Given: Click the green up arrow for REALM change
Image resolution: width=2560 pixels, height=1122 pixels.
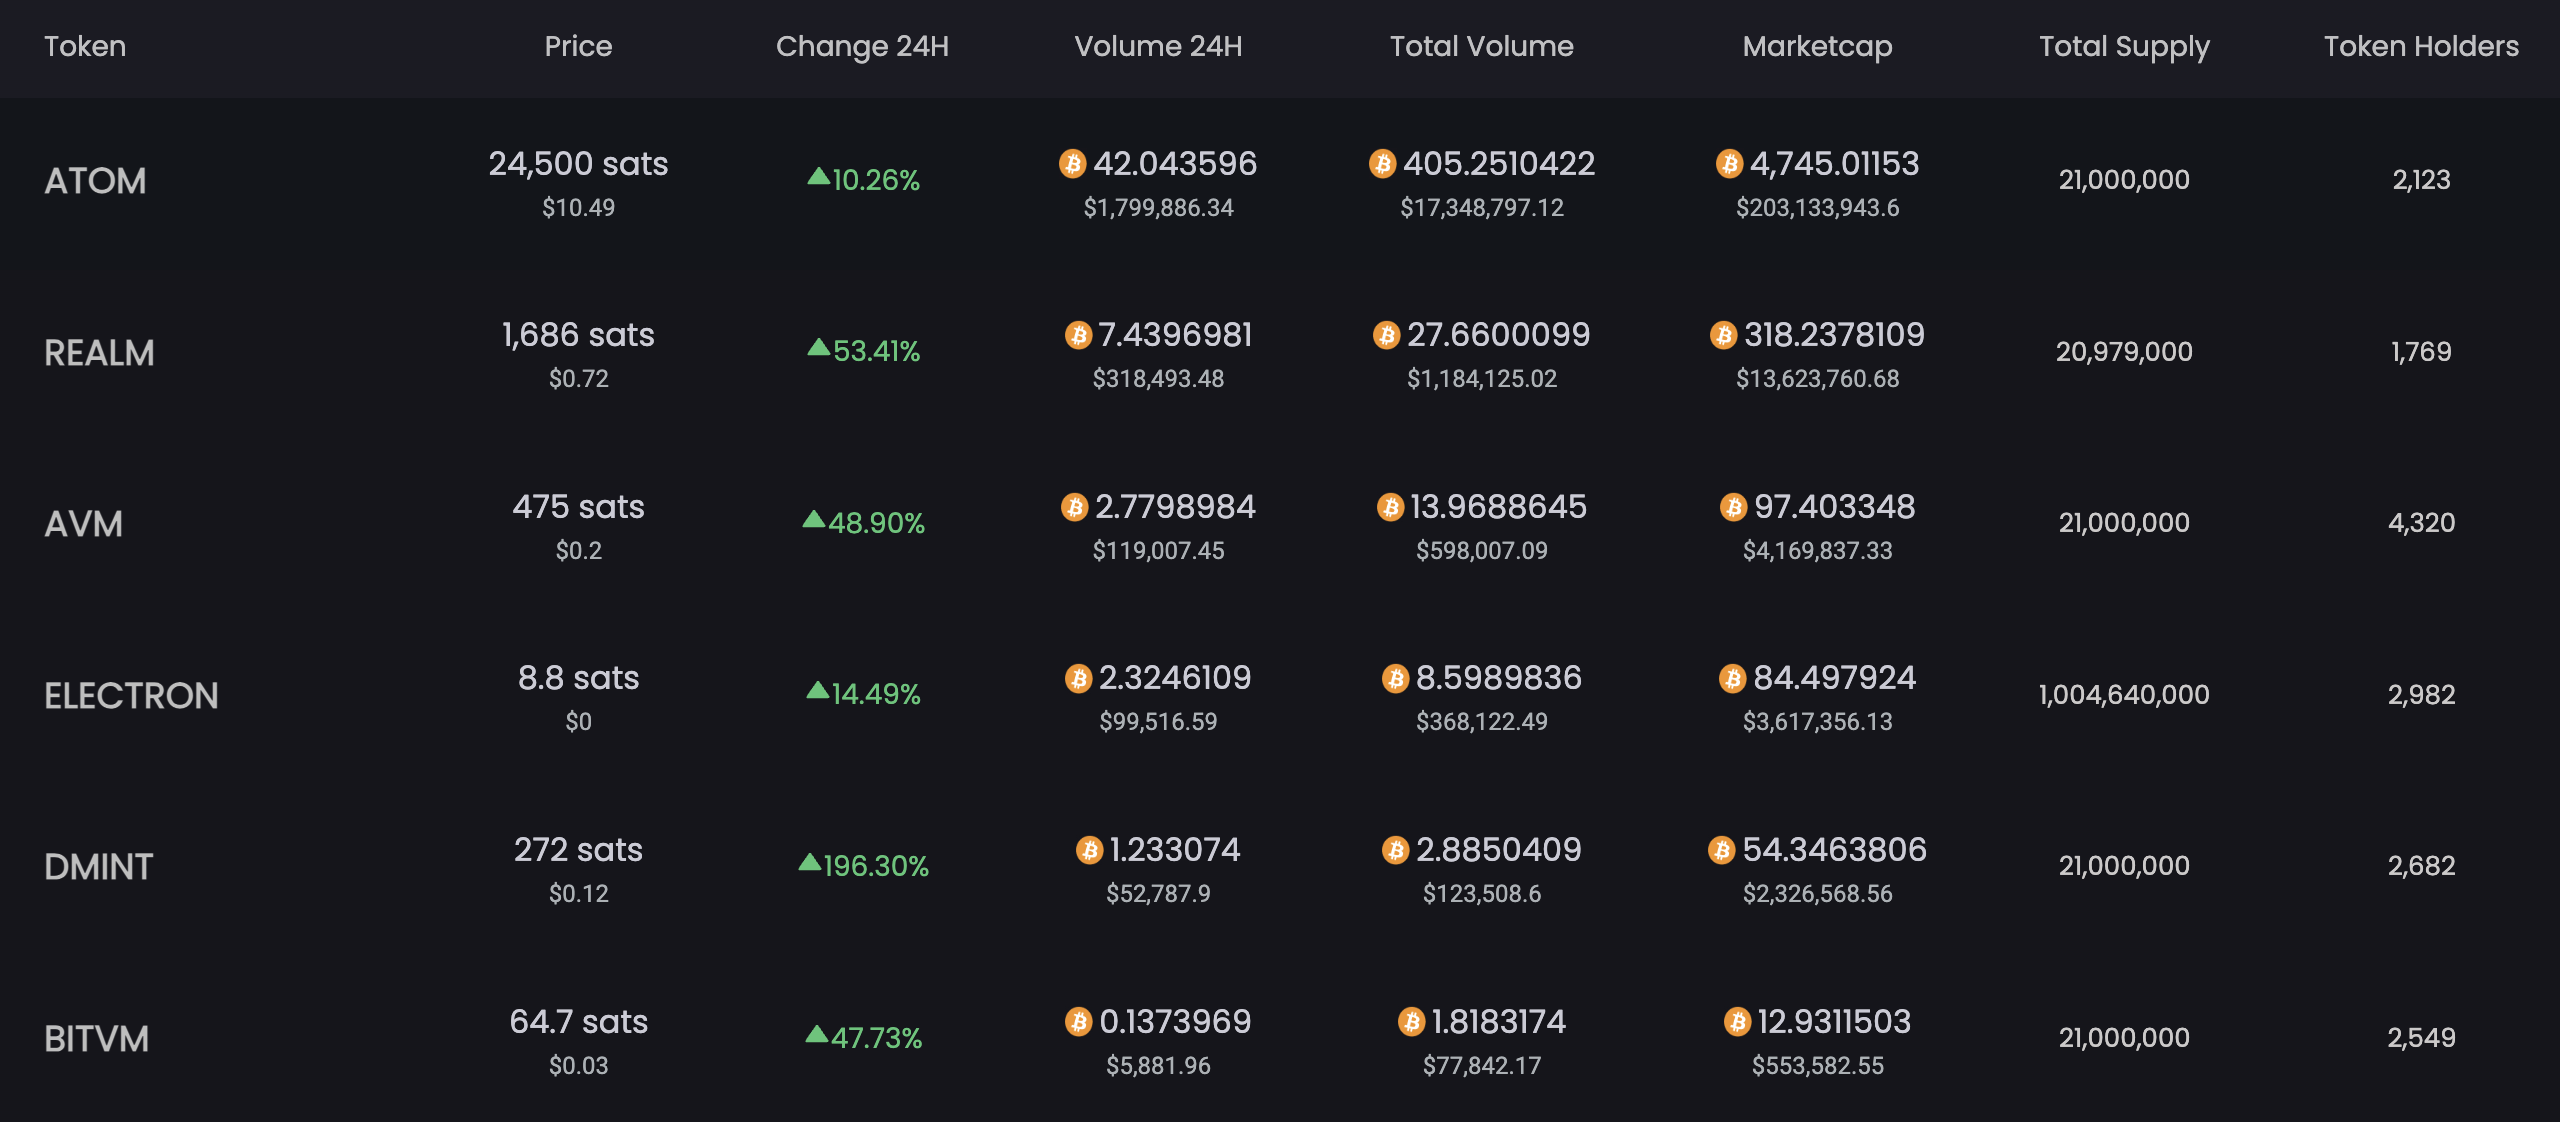Looking at the screenshot, I should [818, 347].
